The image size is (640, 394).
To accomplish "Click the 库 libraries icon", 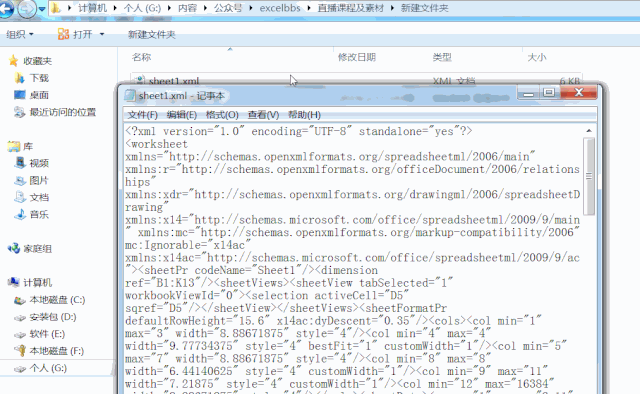I will [13, 146].
